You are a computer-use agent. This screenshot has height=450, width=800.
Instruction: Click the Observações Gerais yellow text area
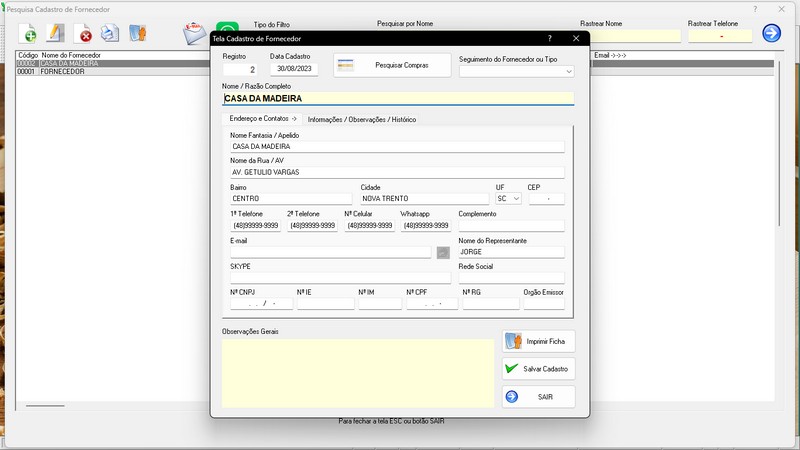[358, 372]
